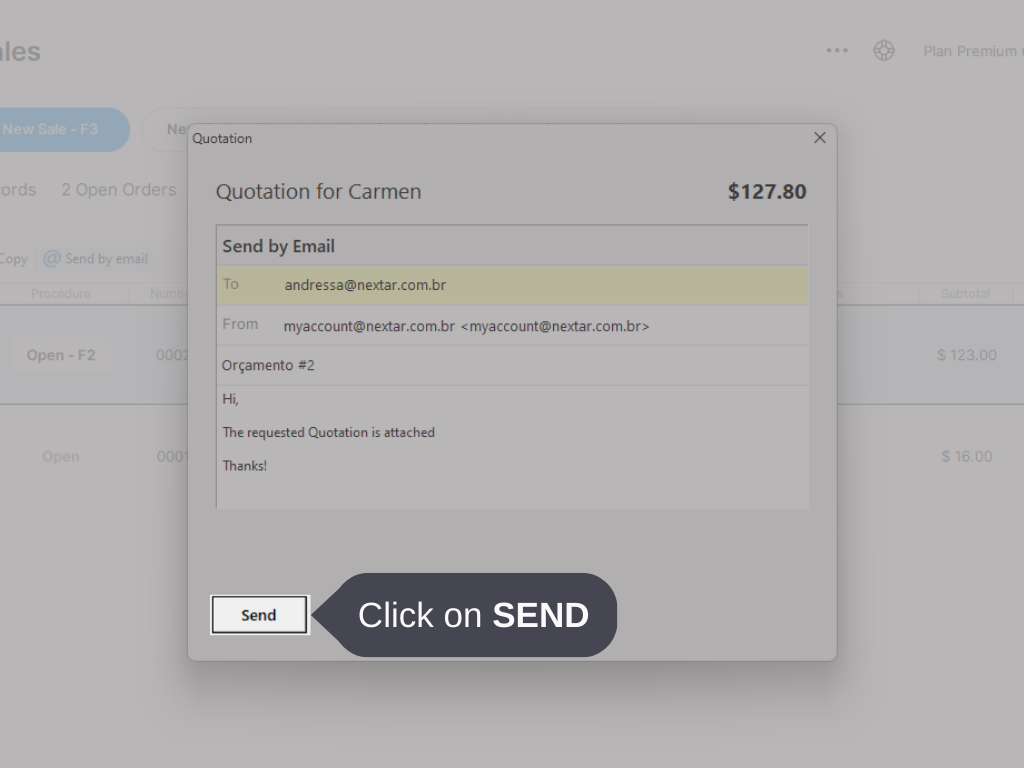Click the Subtotal column header
The image size is (1024, 768).
pos(964,293)
